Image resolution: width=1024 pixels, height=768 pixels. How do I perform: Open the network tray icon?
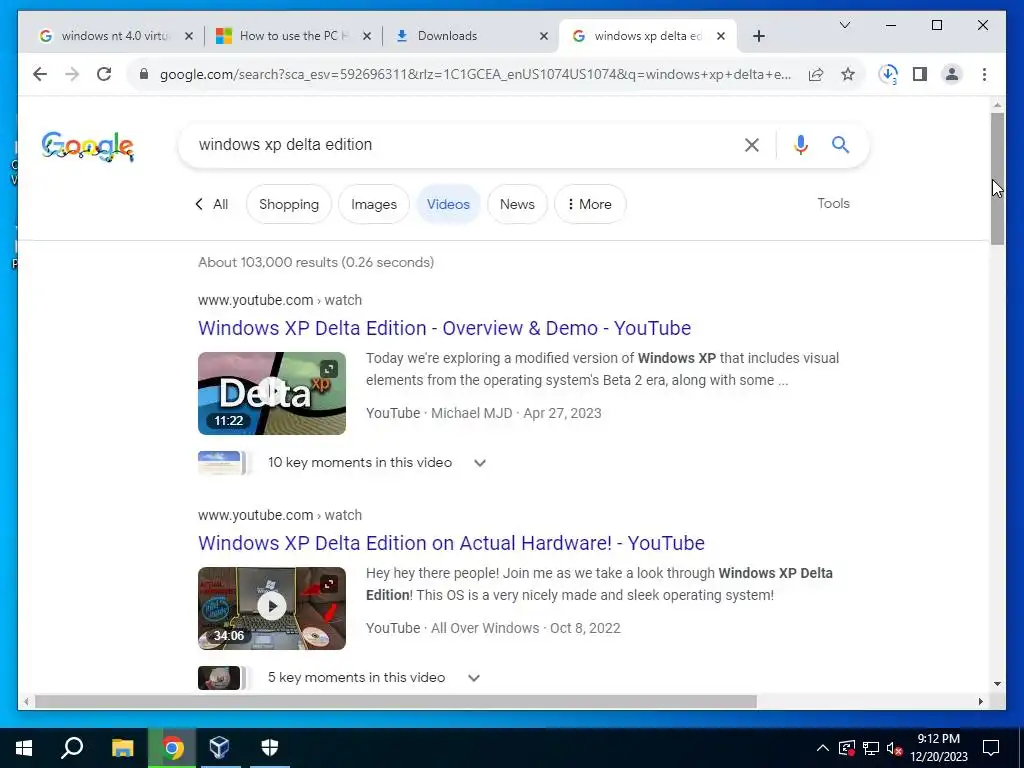(871, 748)
